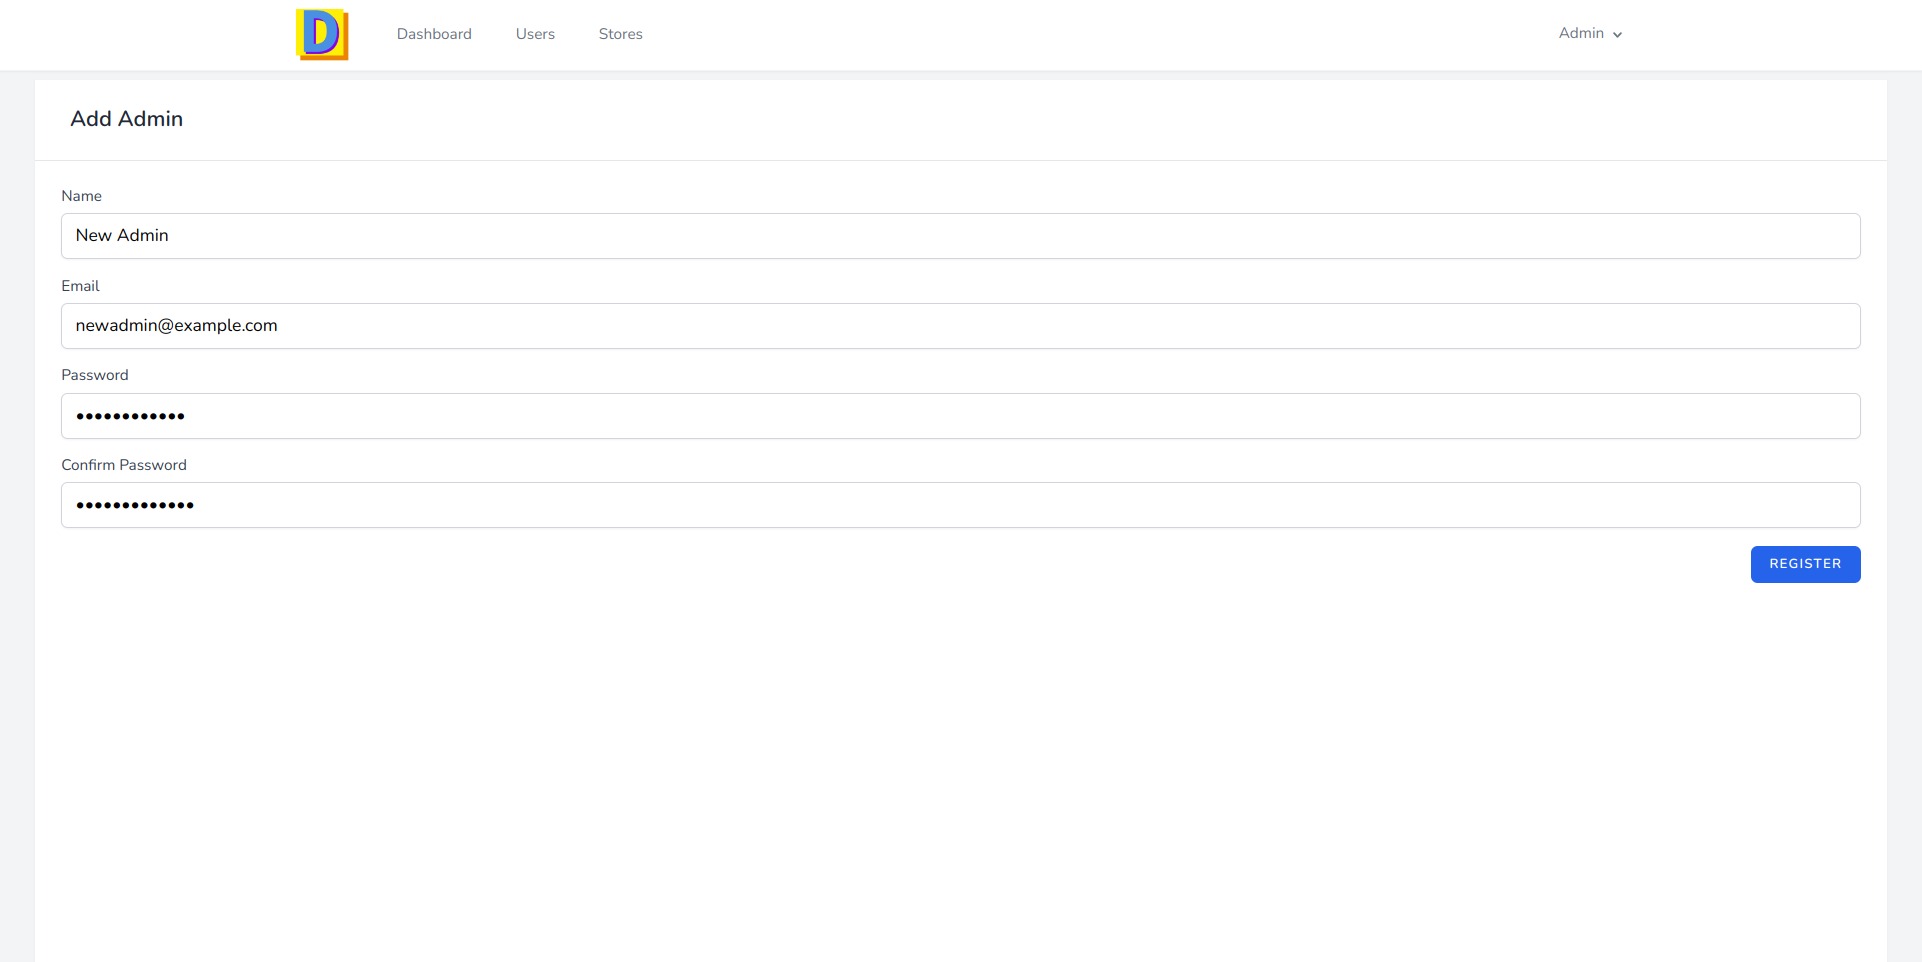Viewport: 1922px width, 962px height.
Task: Open the Stores nav link
Action: pos(620,34)
